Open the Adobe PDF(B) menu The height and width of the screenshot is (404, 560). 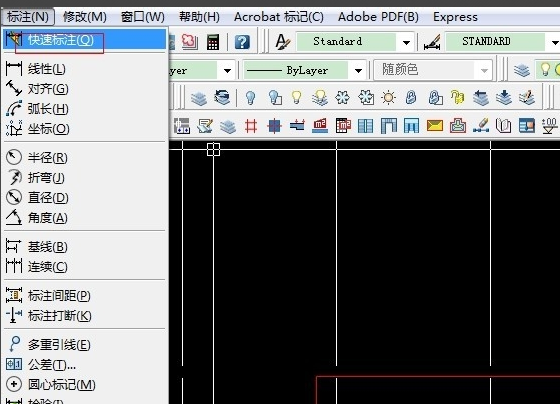(x=378, y=17)
